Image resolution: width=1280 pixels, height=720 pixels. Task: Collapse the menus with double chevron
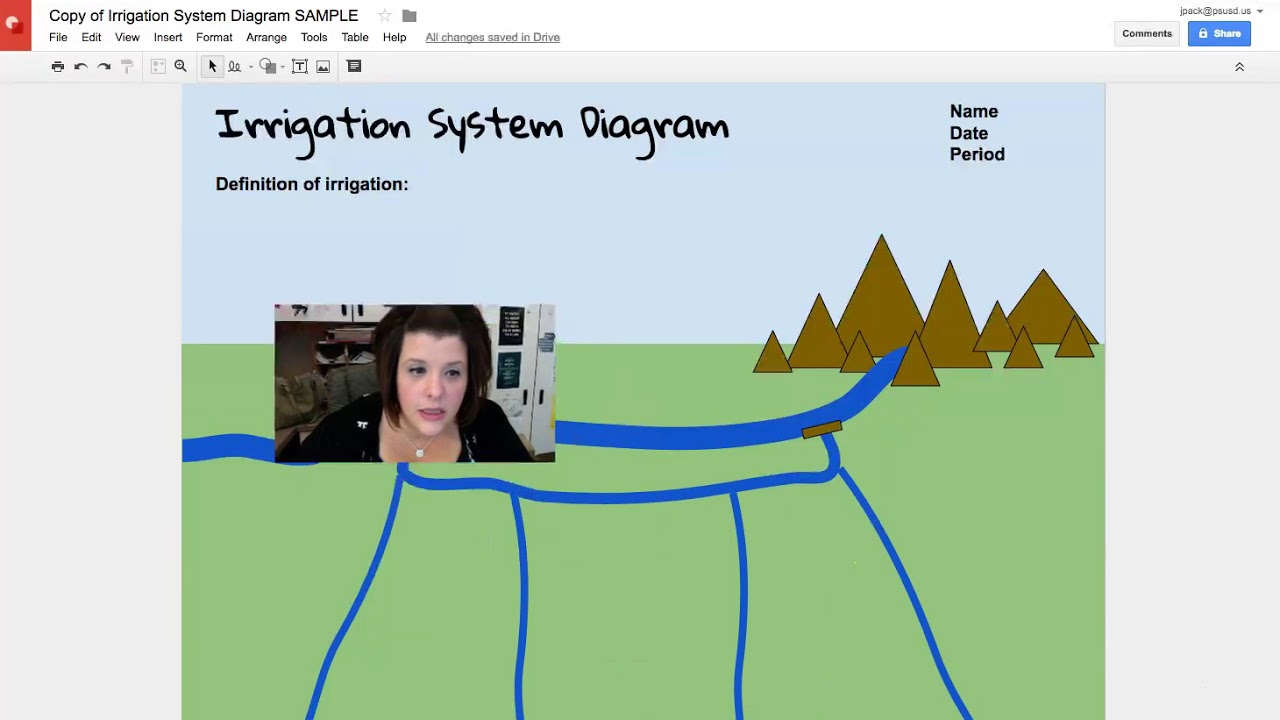[1239, 67]
